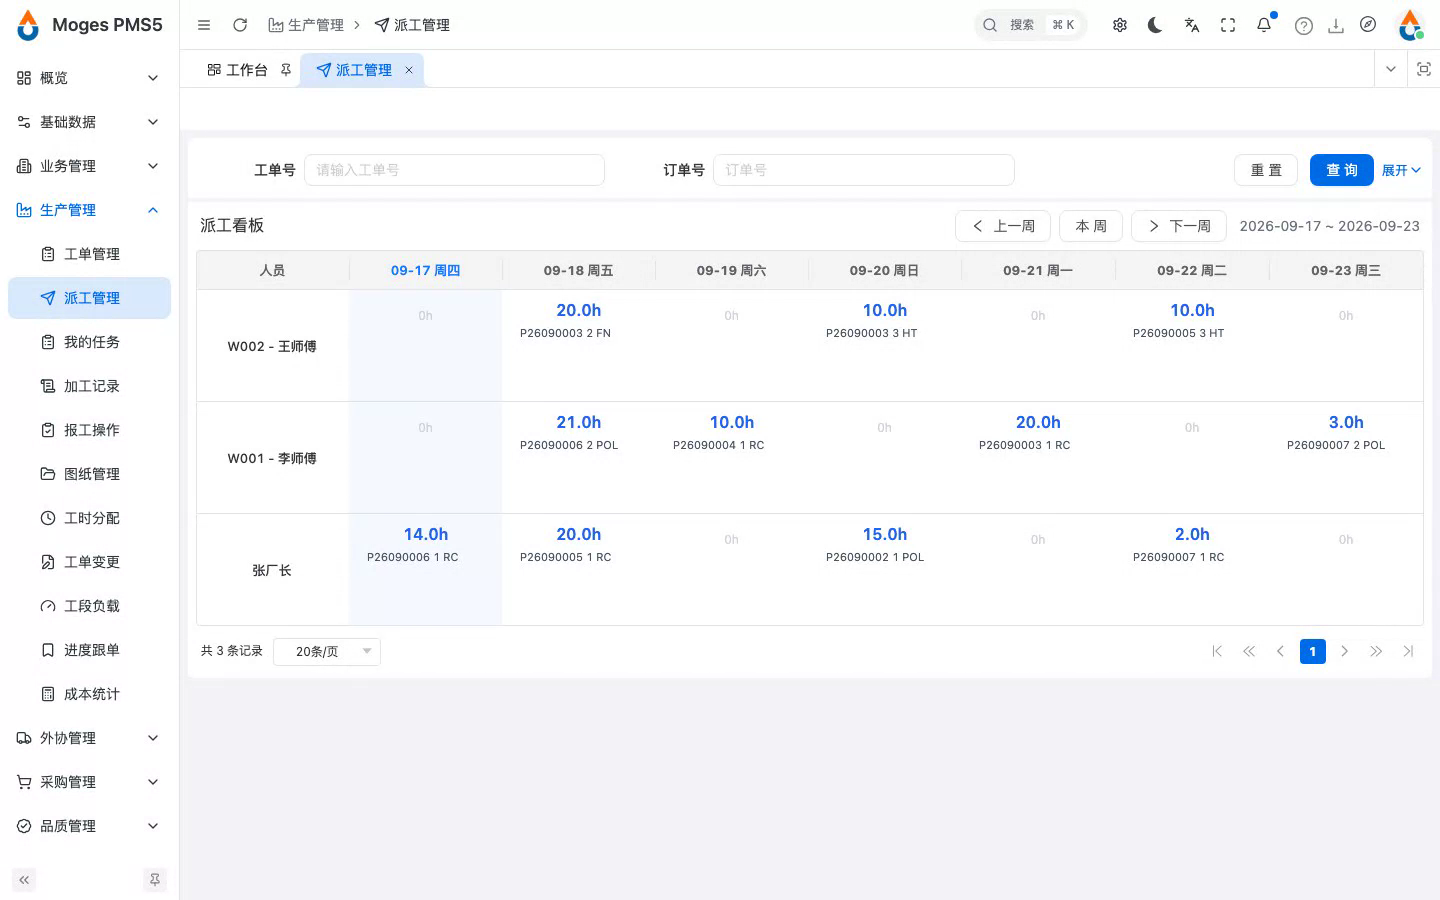Viewport: 1440px width, 900px height.
Task: Expand the 概览 menu
Action: click(89, 78)
